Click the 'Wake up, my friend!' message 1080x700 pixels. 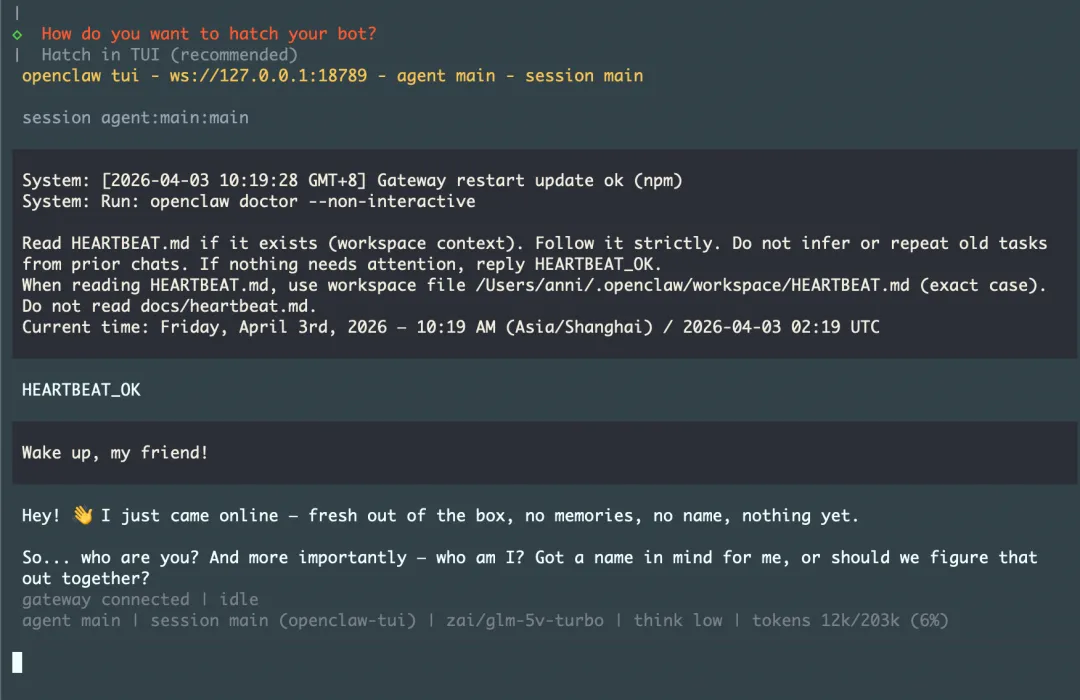tap(115, 453)
